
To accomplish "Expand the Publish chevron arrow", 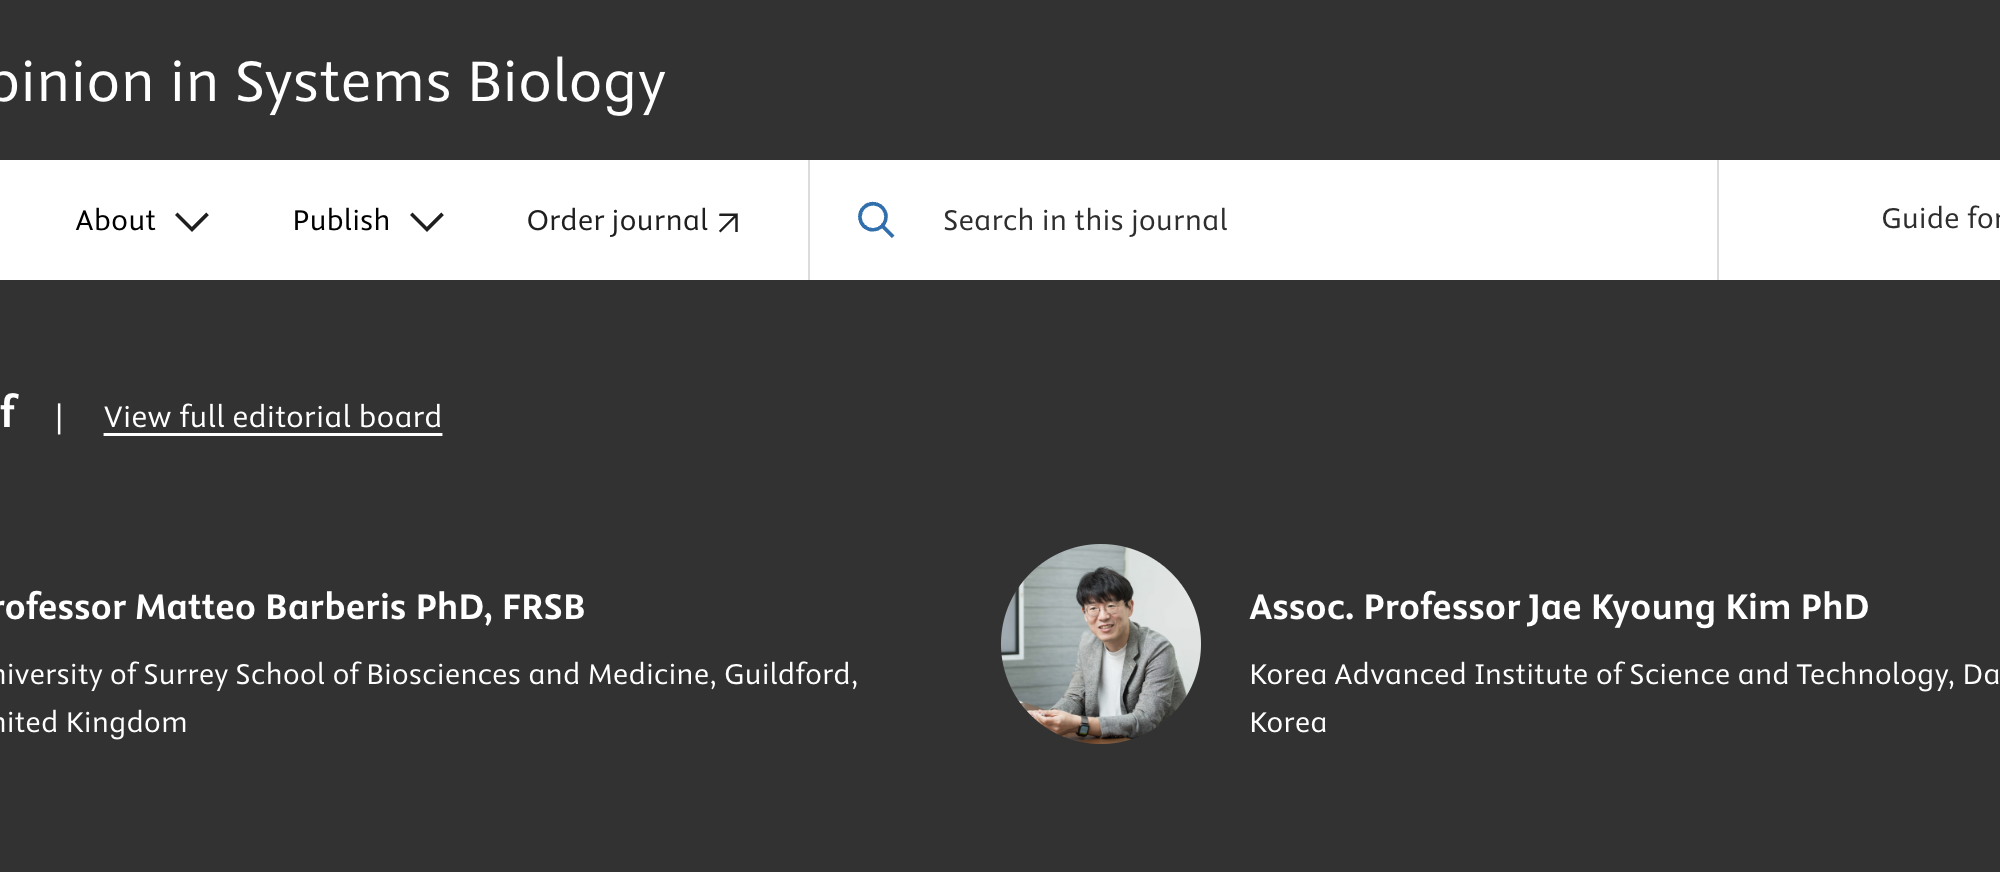I will pos(427,222).
